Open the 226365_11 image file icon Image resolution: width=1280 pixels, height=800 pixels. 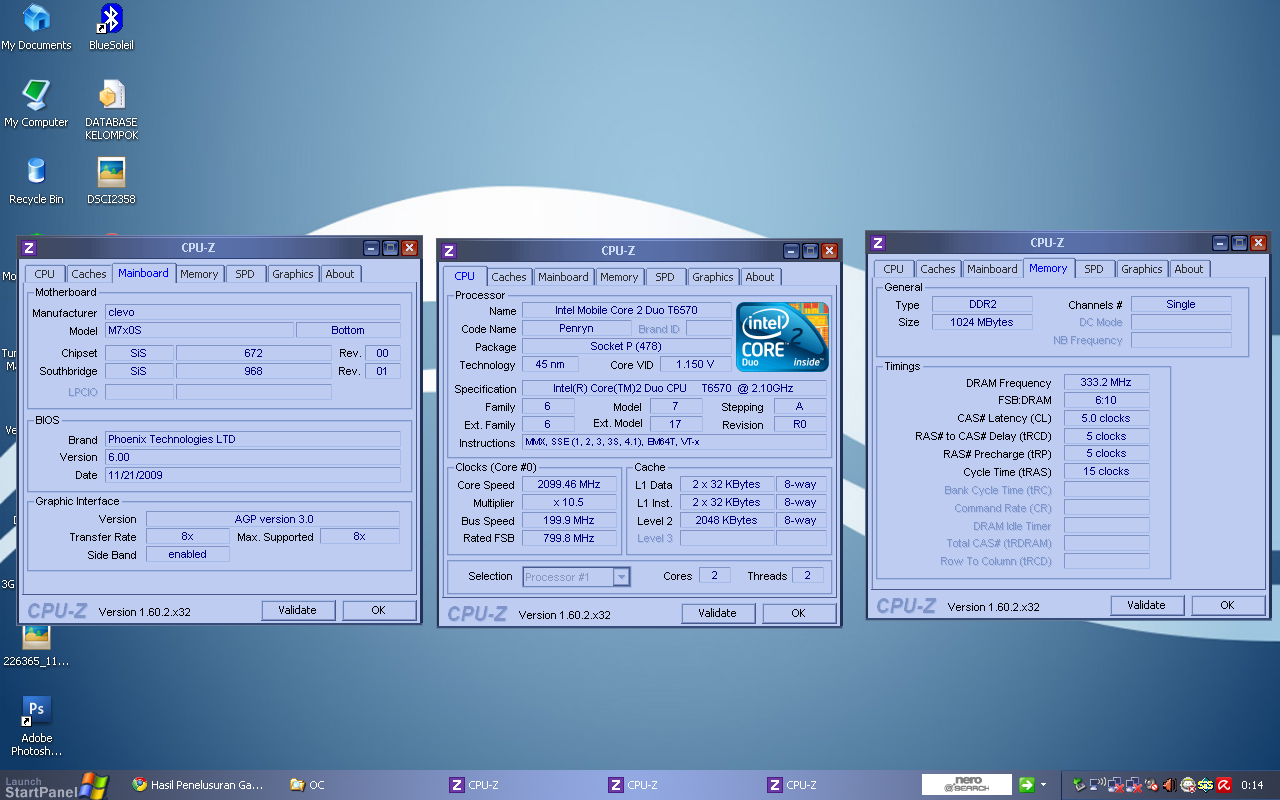pyautogui.click(x=36, y=646)
